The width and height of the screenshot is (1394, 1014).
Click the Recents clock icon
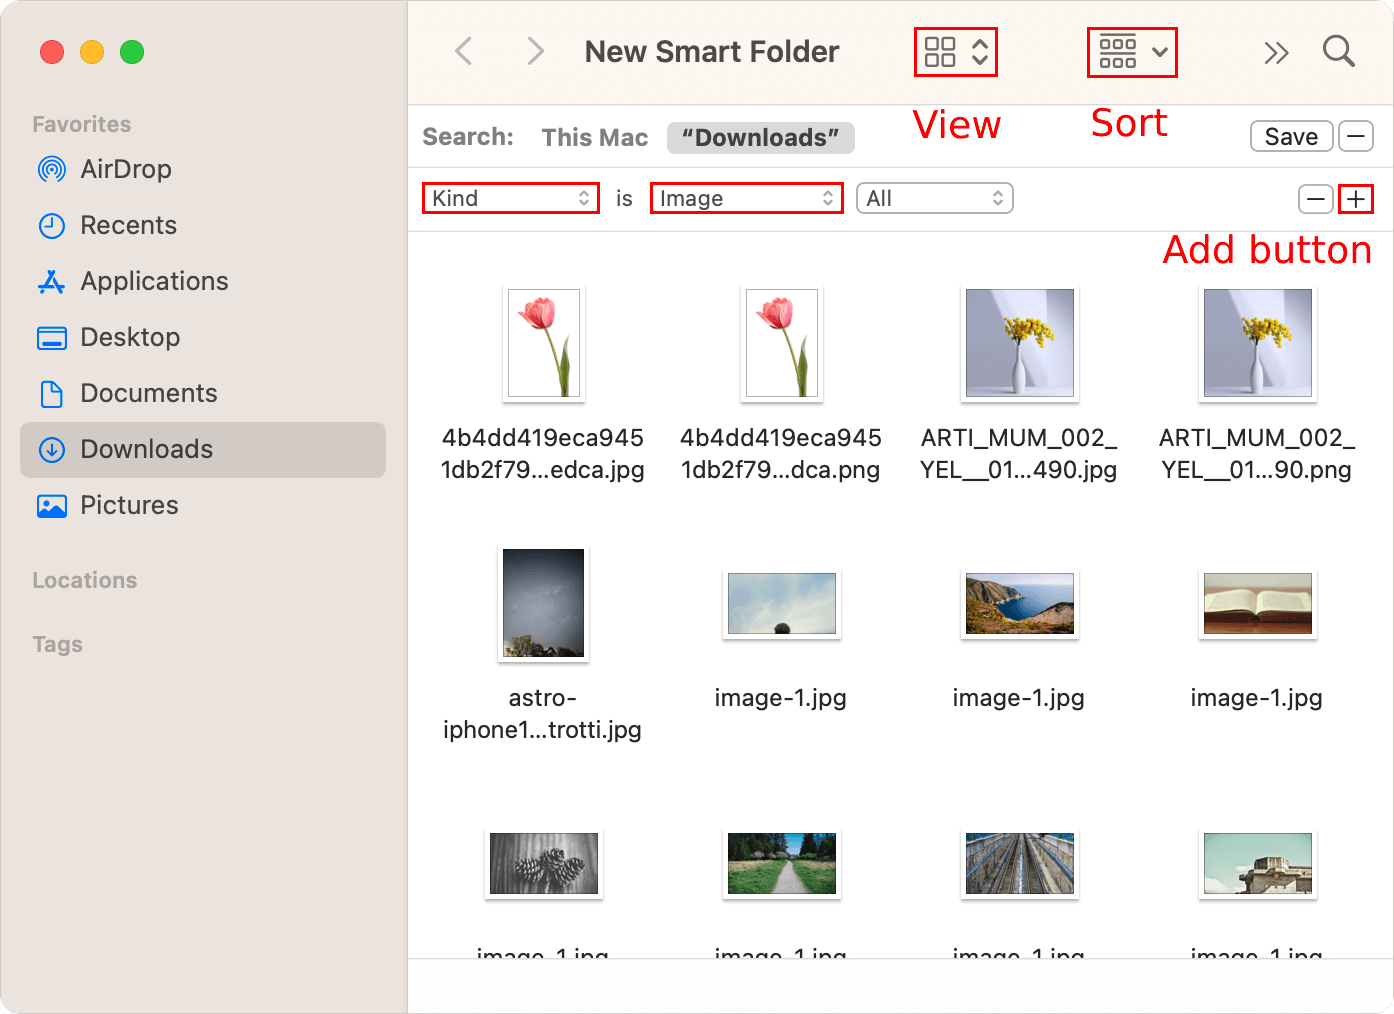click(52, 225)
